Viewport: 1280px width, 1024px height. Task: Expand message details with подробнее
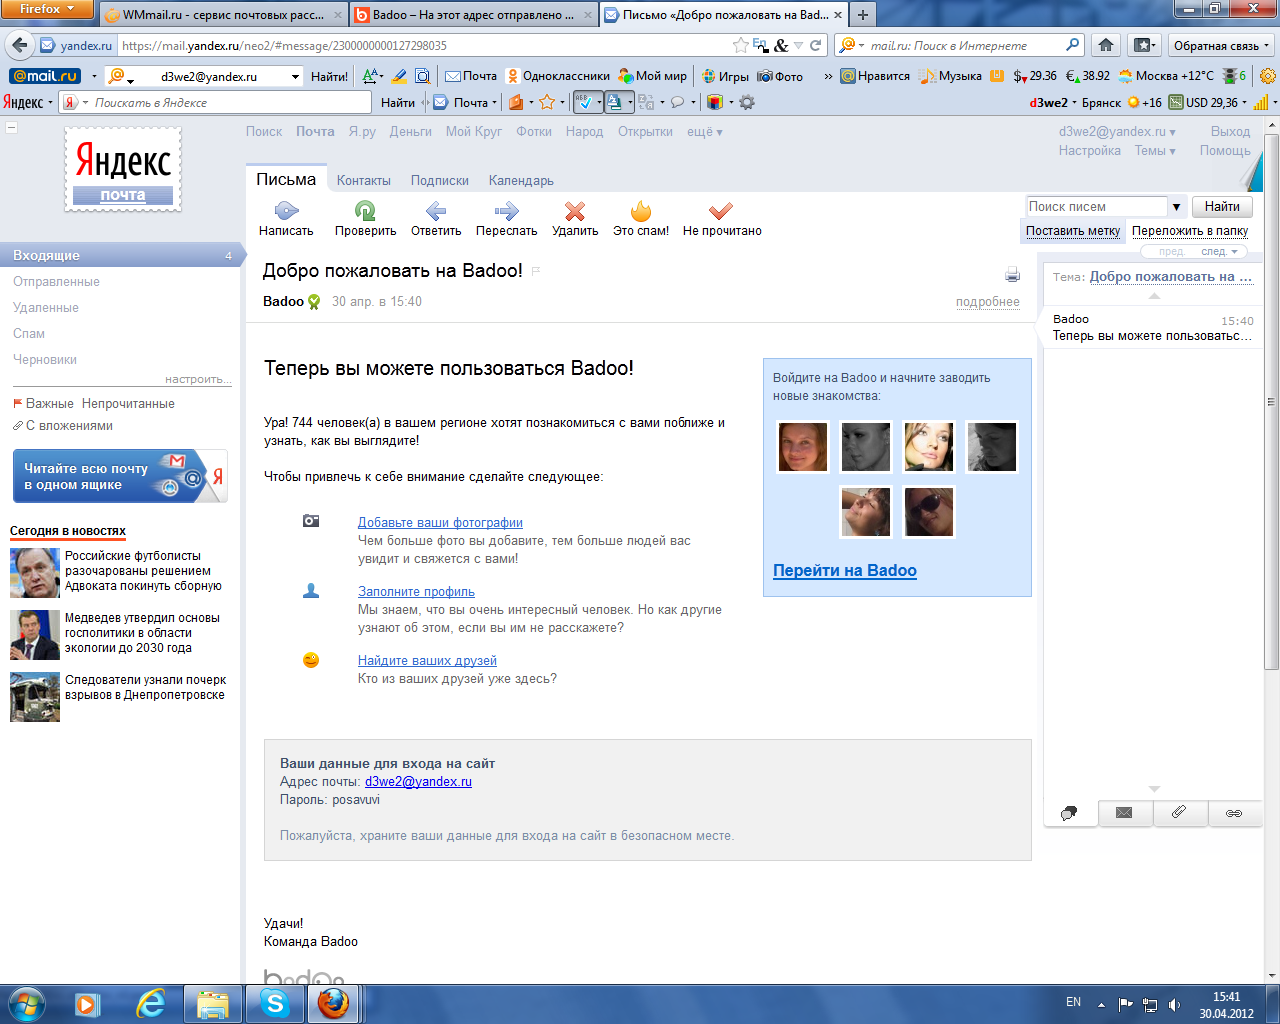[988, 302]
